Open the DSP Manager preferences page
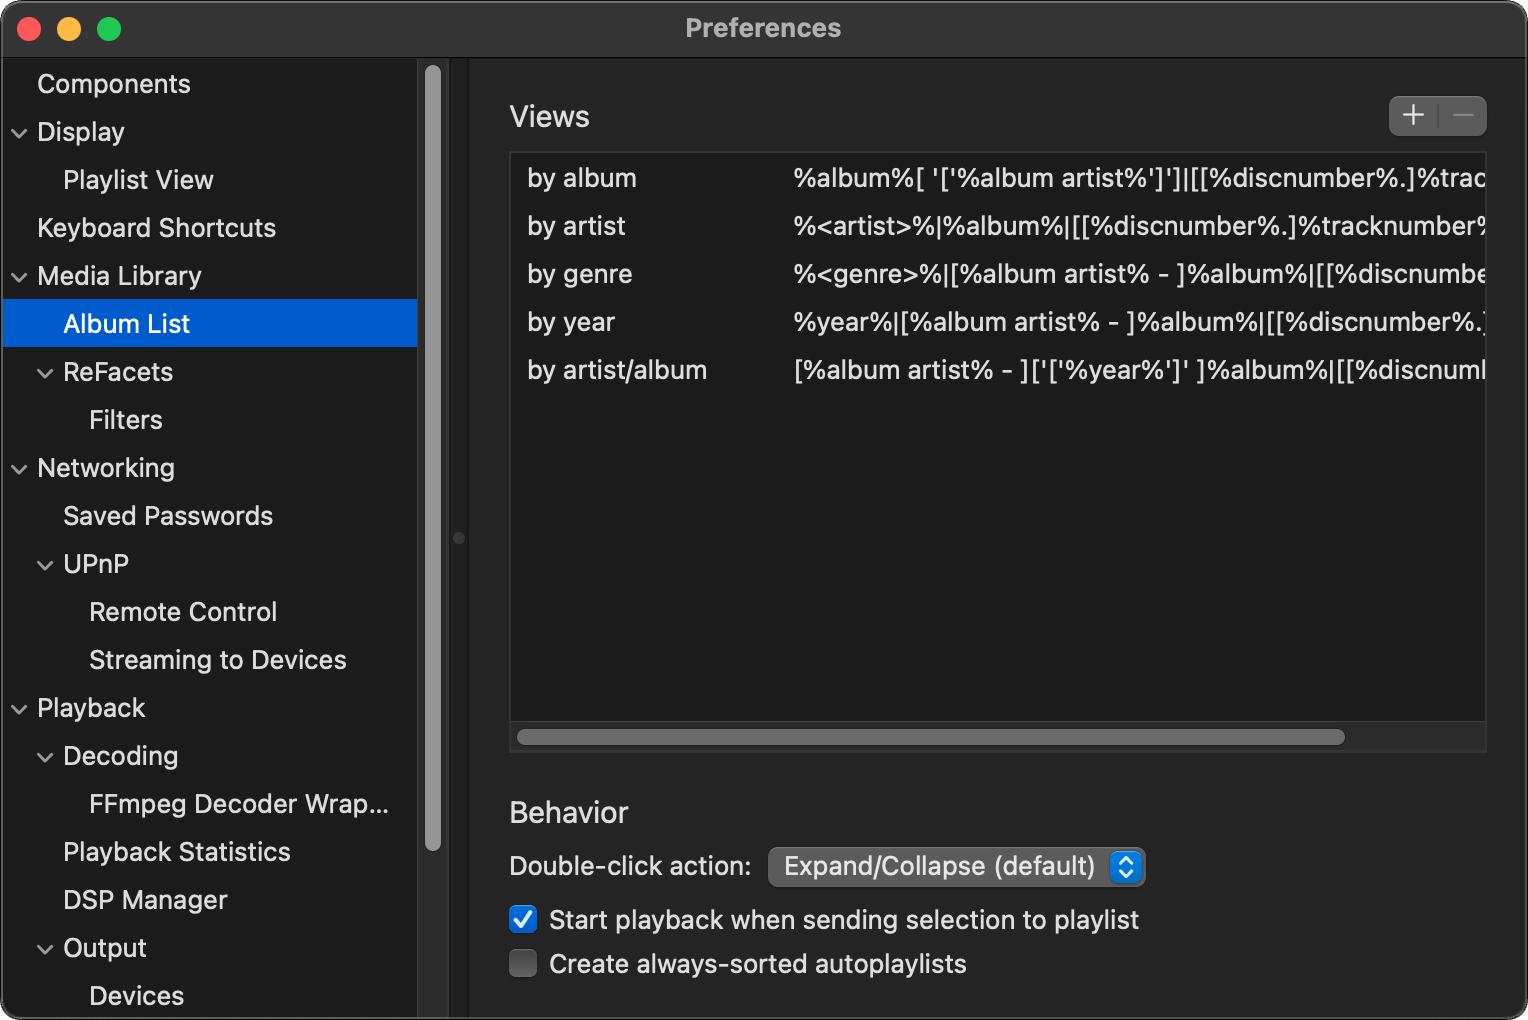This screenshot has height=1020, width=1528. click(x=145, y=900)
